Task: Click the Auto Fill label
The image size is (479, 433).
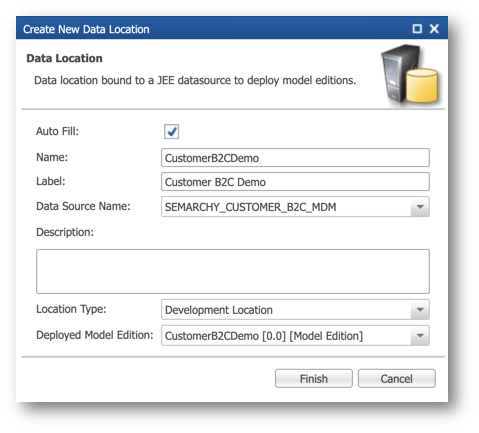Action: click(x=57, y=131)
